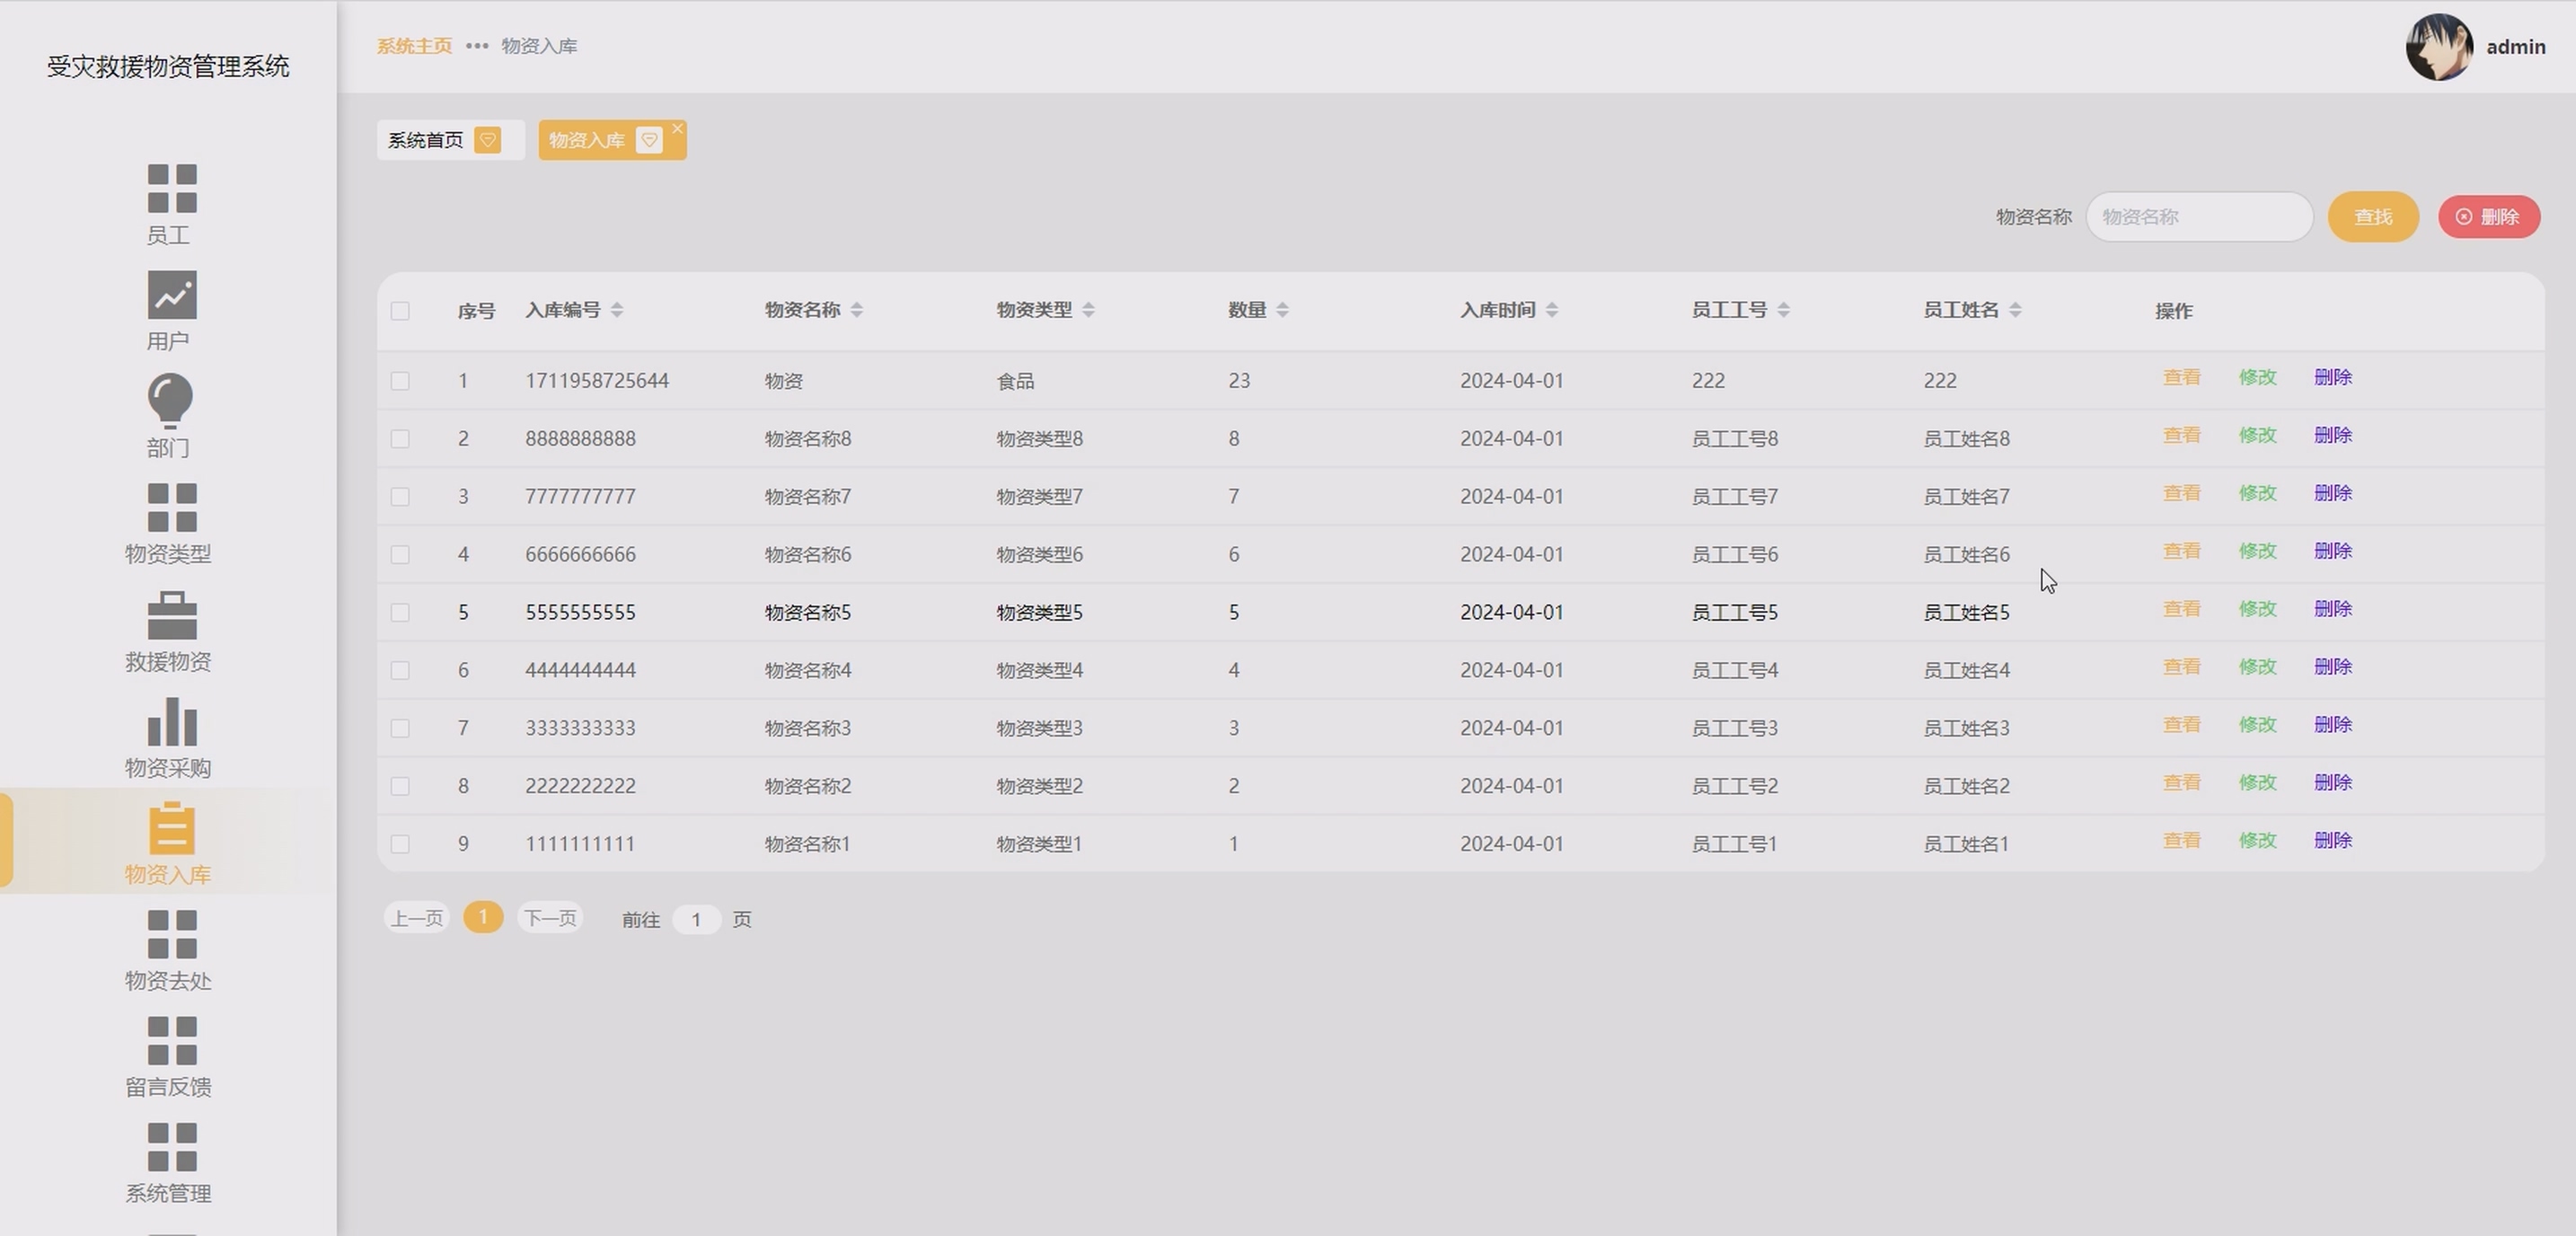The image size is (2576, 1236).
Task: Sort by 入库时间 column arrows
Action: (1552, 310)
